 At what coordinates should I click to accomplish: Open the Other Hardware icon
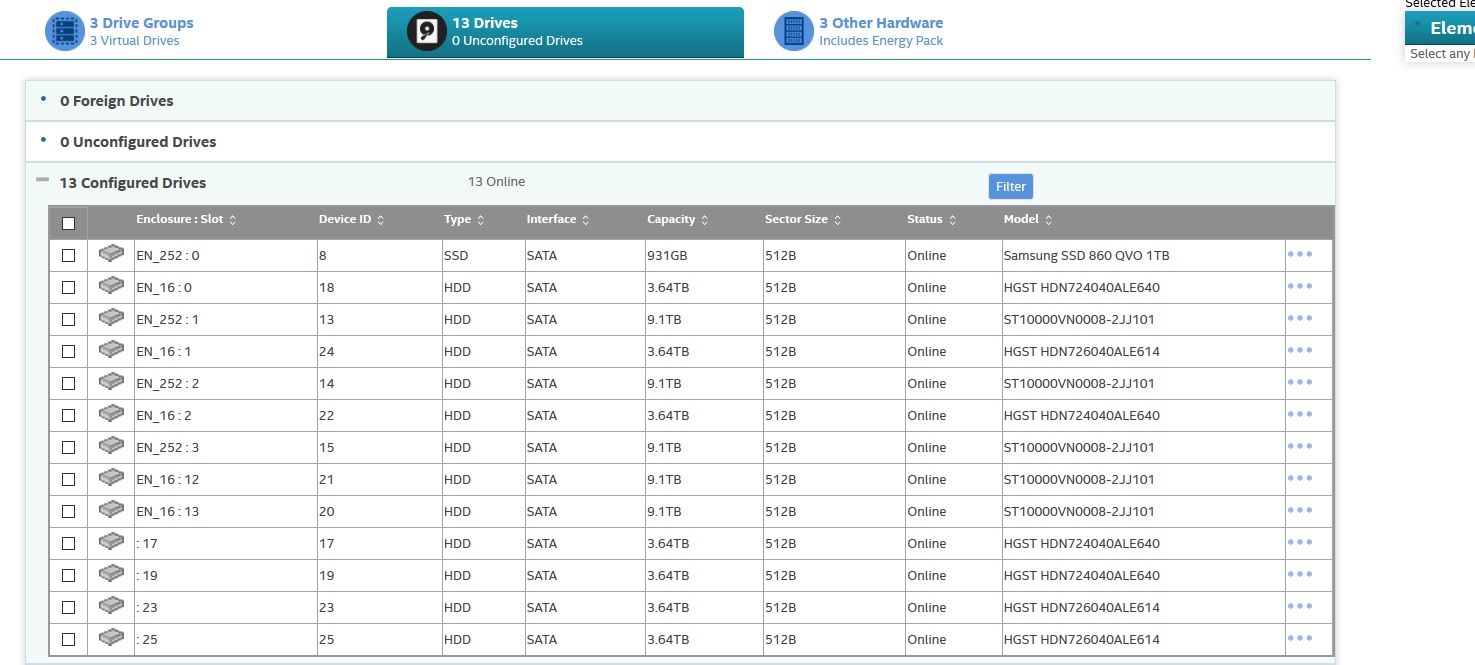click(794, 31)
